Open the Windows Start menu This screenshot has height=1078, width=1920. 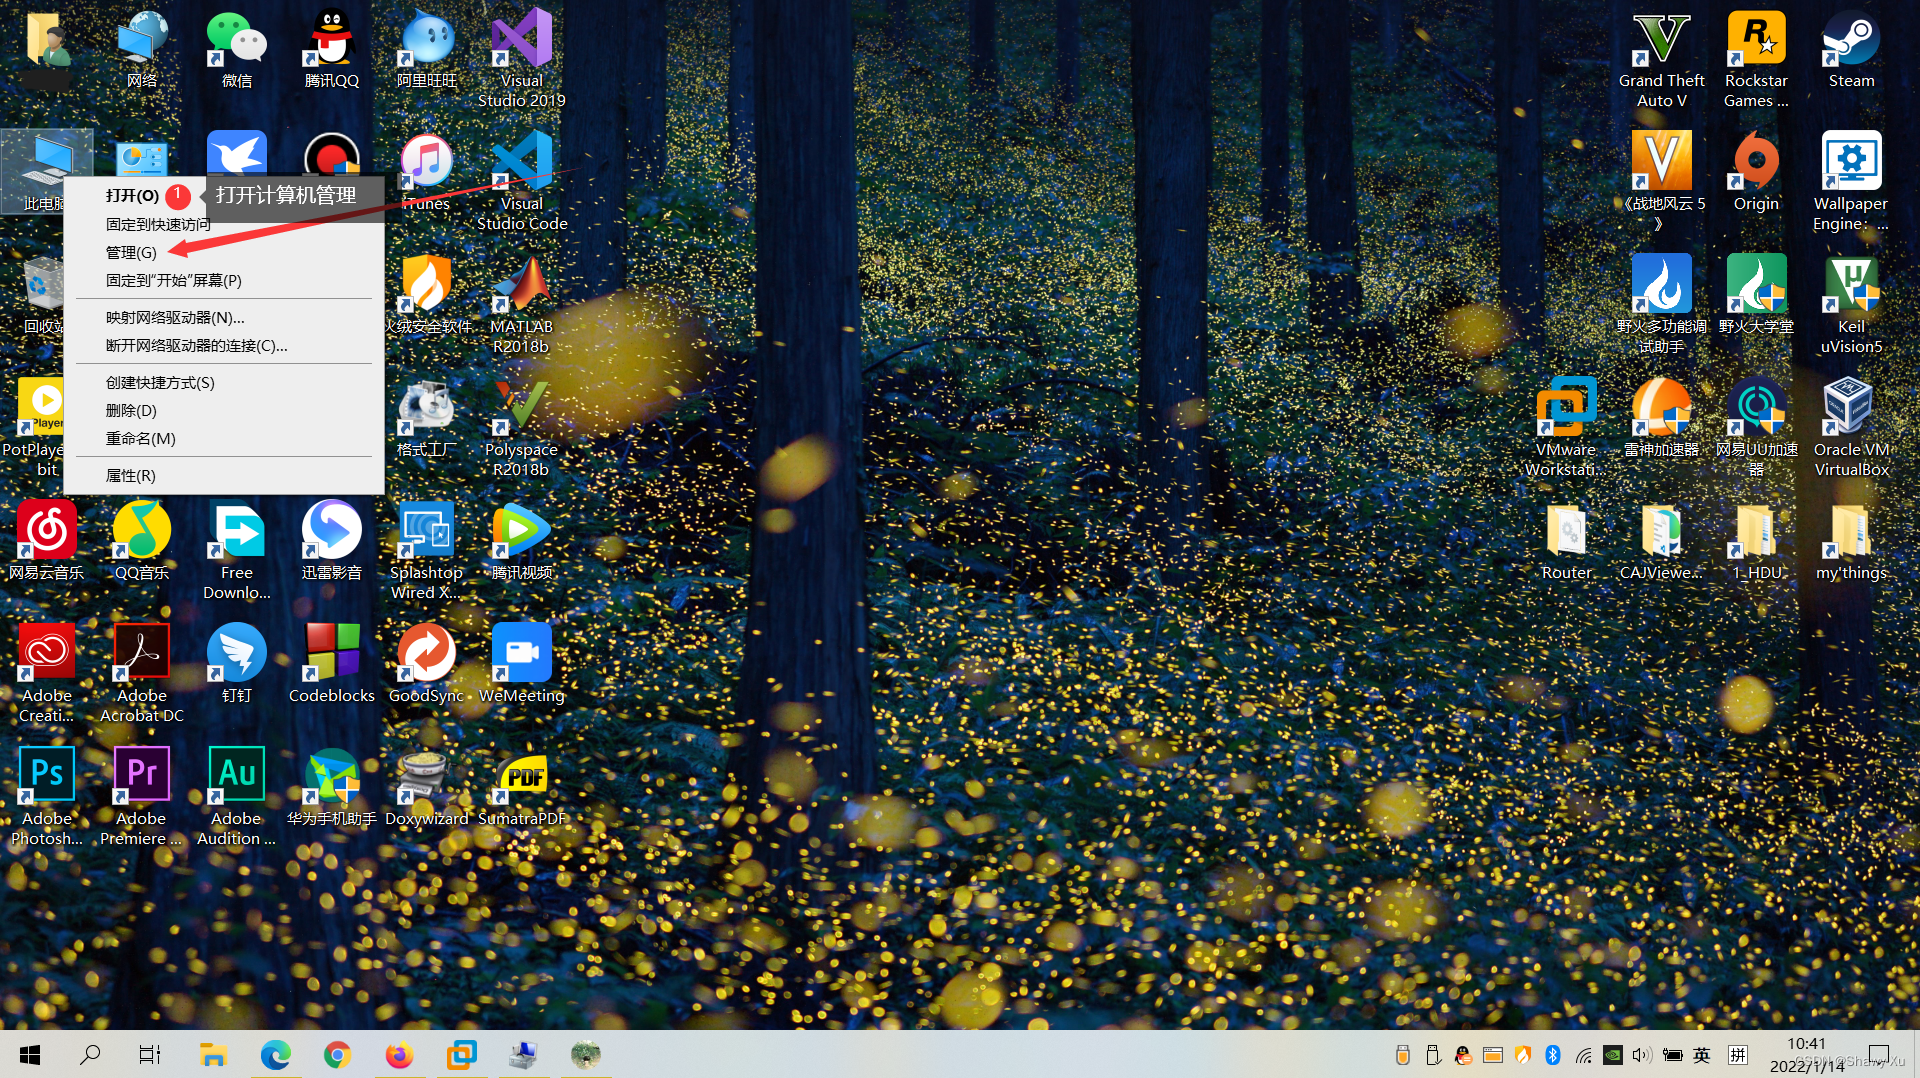[30, 1054]
